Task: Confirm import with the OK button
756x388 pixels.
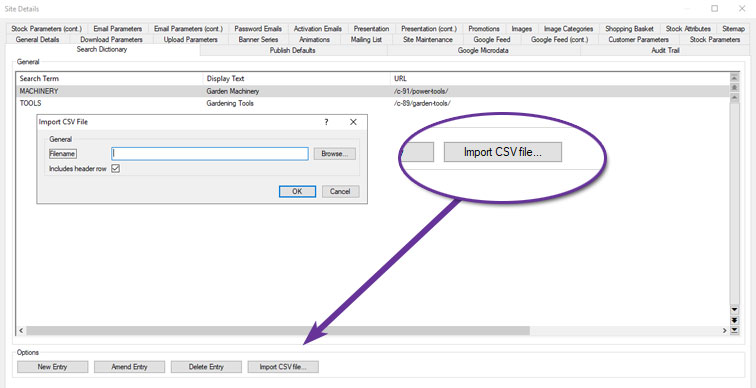Action: [x=297, y=191]
